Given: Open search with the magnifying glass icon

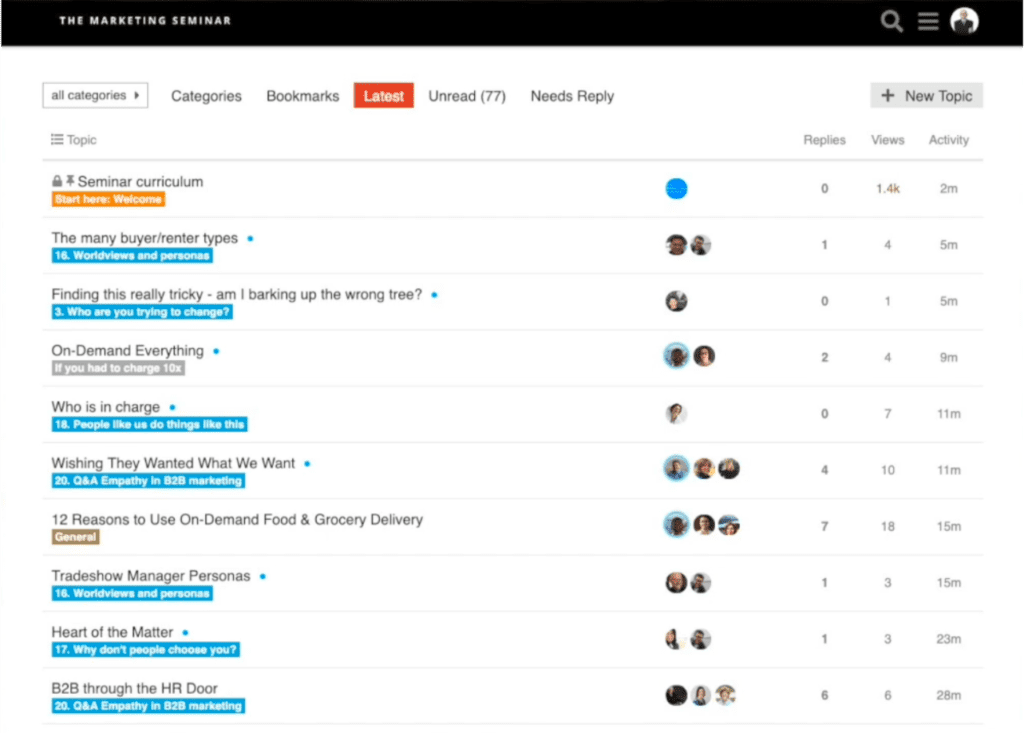Looking at the screenshot, I should point(891,21).
